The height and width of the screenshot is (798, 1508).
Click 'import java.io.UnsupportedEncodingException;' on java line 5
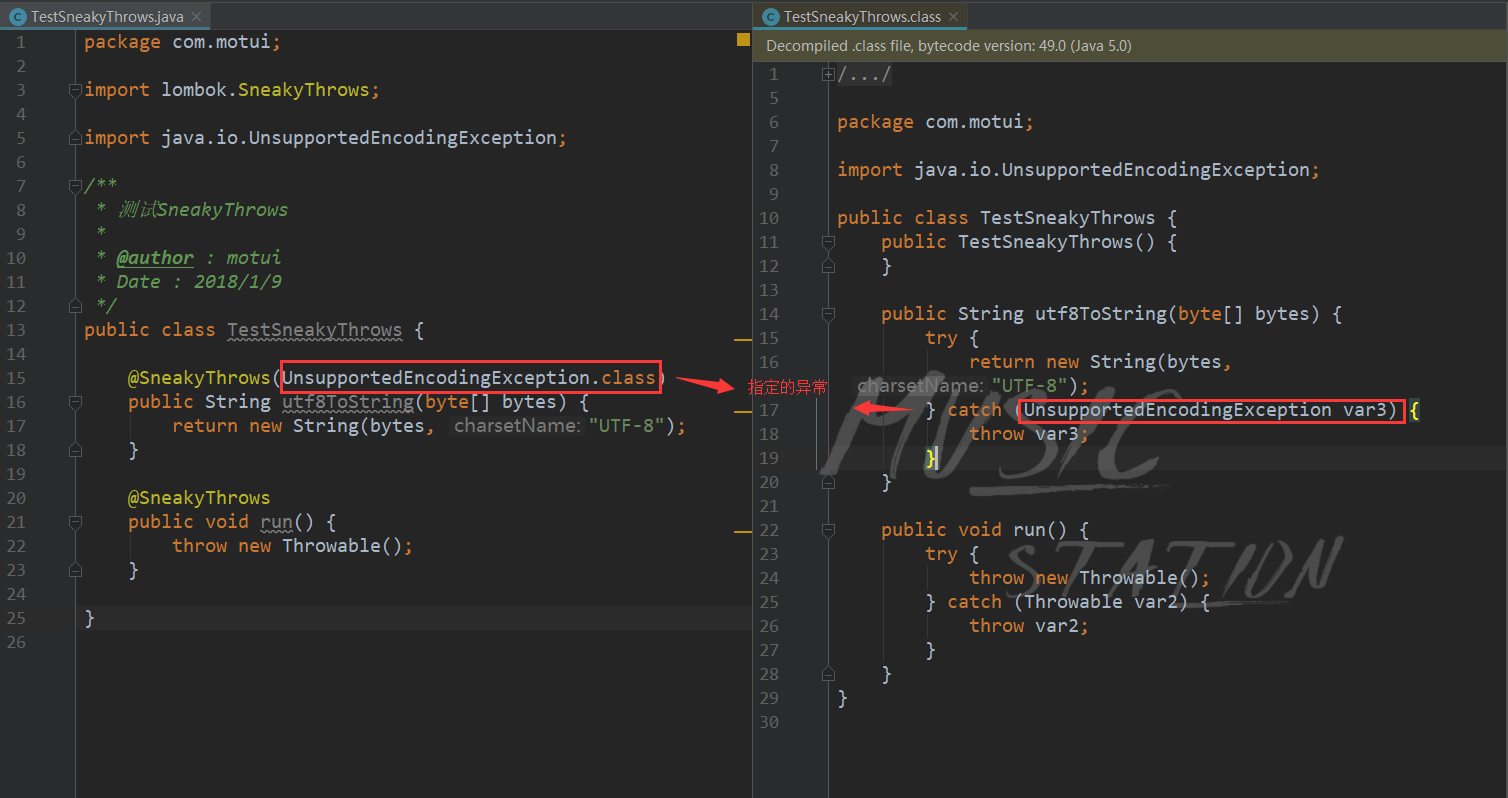325,138
